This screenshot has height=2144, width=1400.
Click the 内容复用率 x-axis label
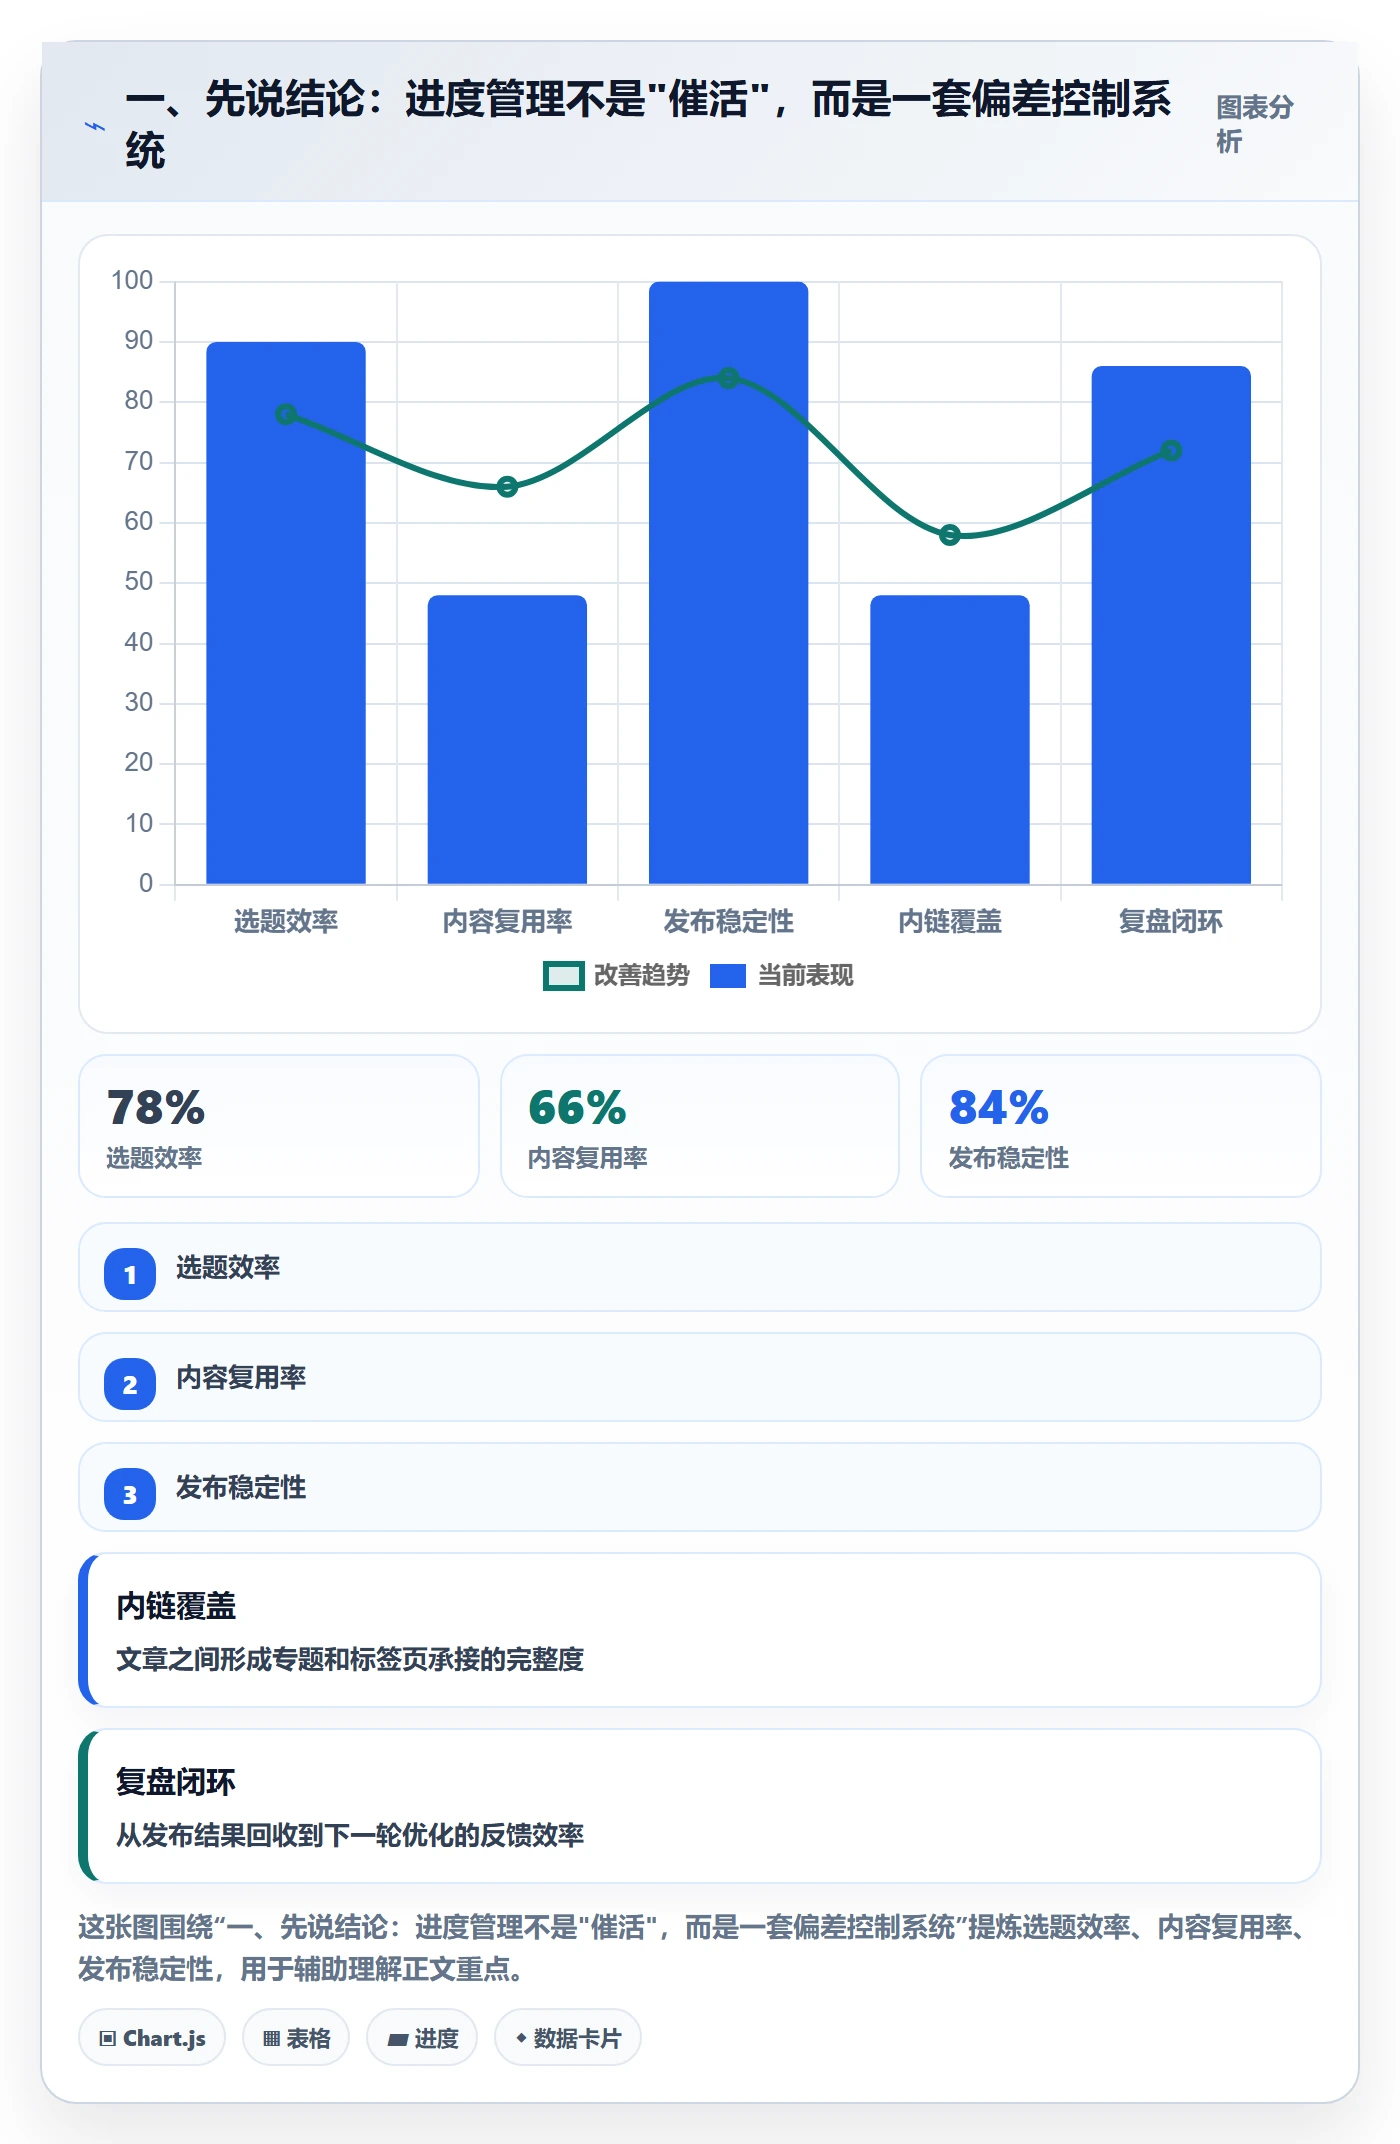tap(507, 921)
